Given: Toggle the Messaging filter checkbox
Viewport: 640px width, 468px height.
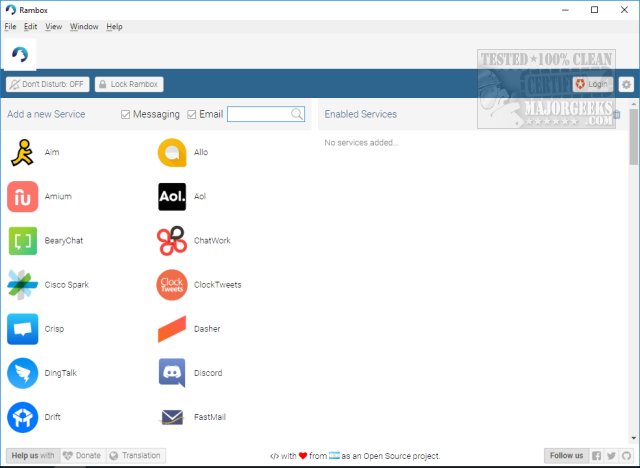Looking at the screenshot, I should coord(125,114).
